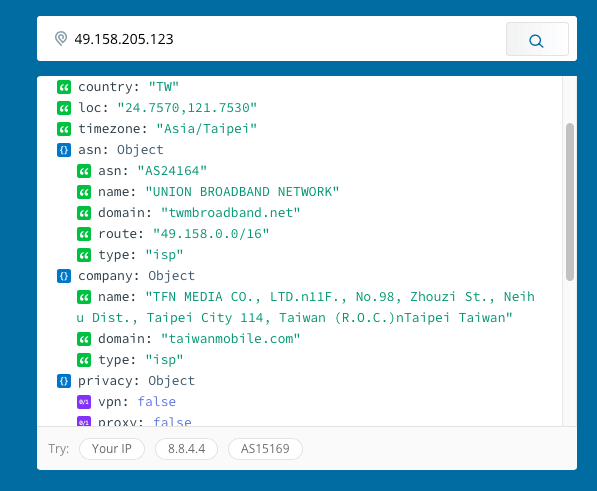
Task: Click the location pin icon in search box
Action: click(x=61, y=38)
